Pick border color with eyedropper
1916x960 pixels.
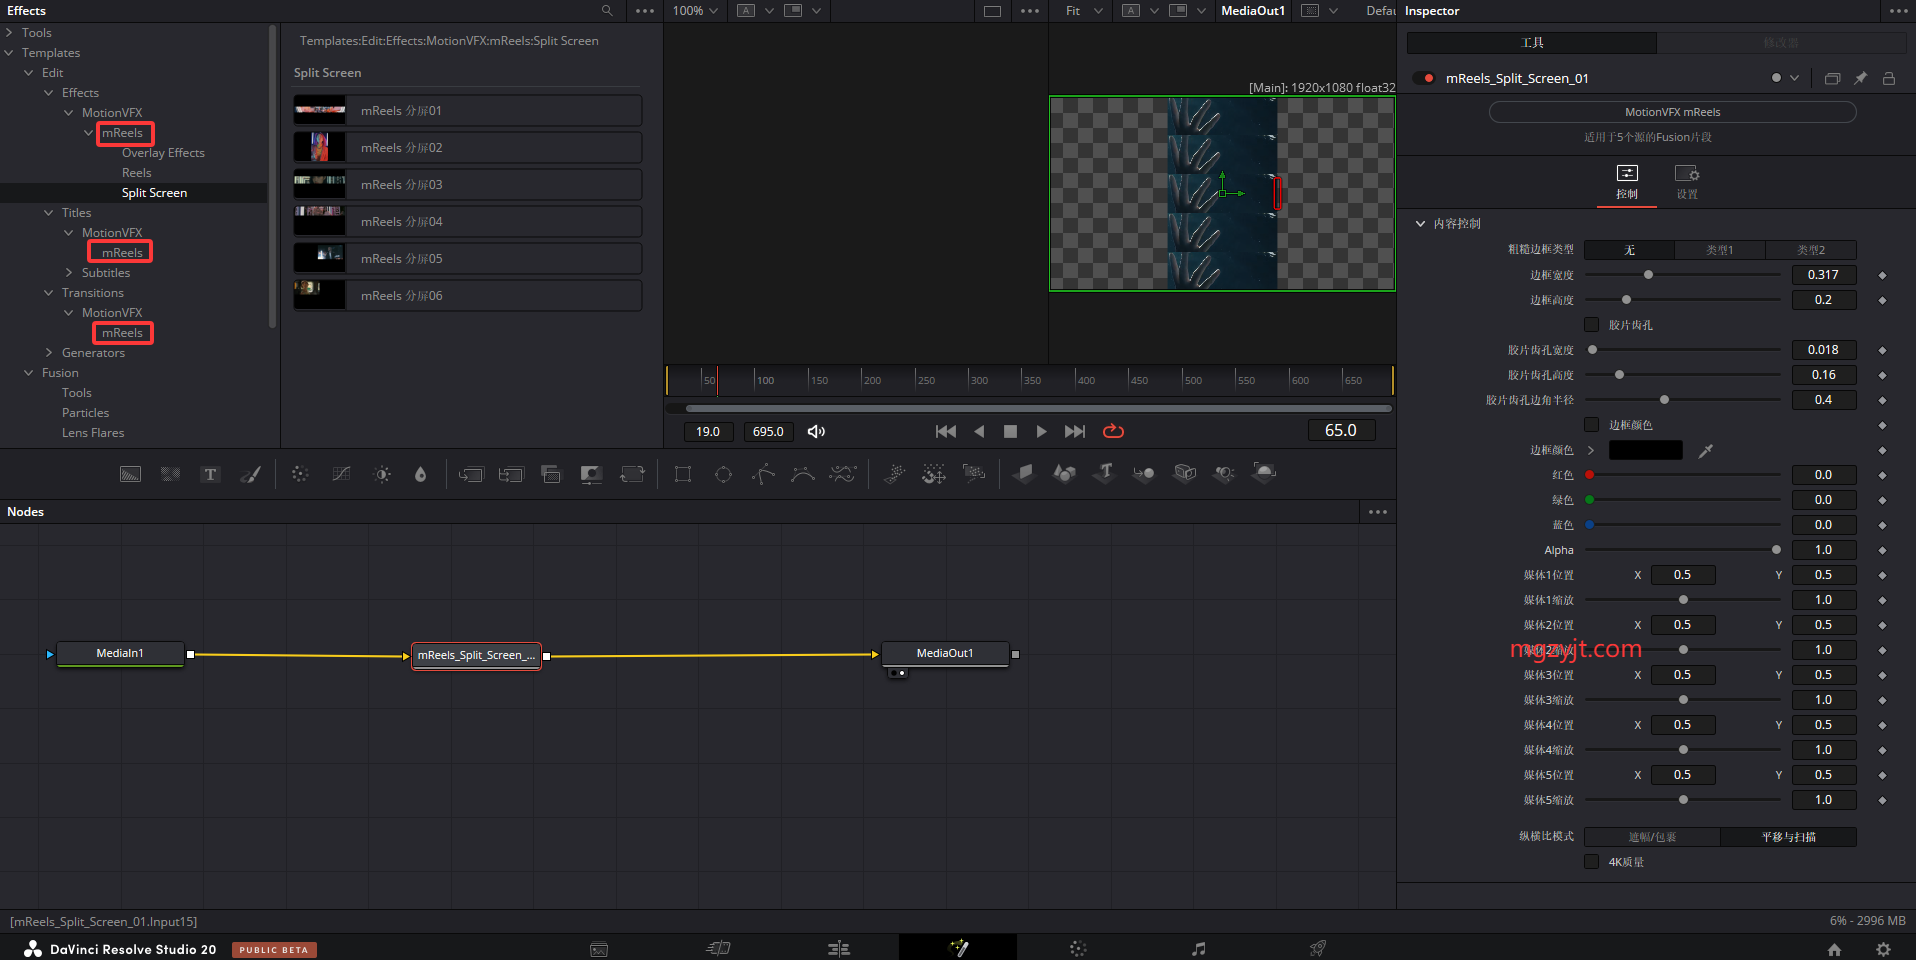point(1706,451)
